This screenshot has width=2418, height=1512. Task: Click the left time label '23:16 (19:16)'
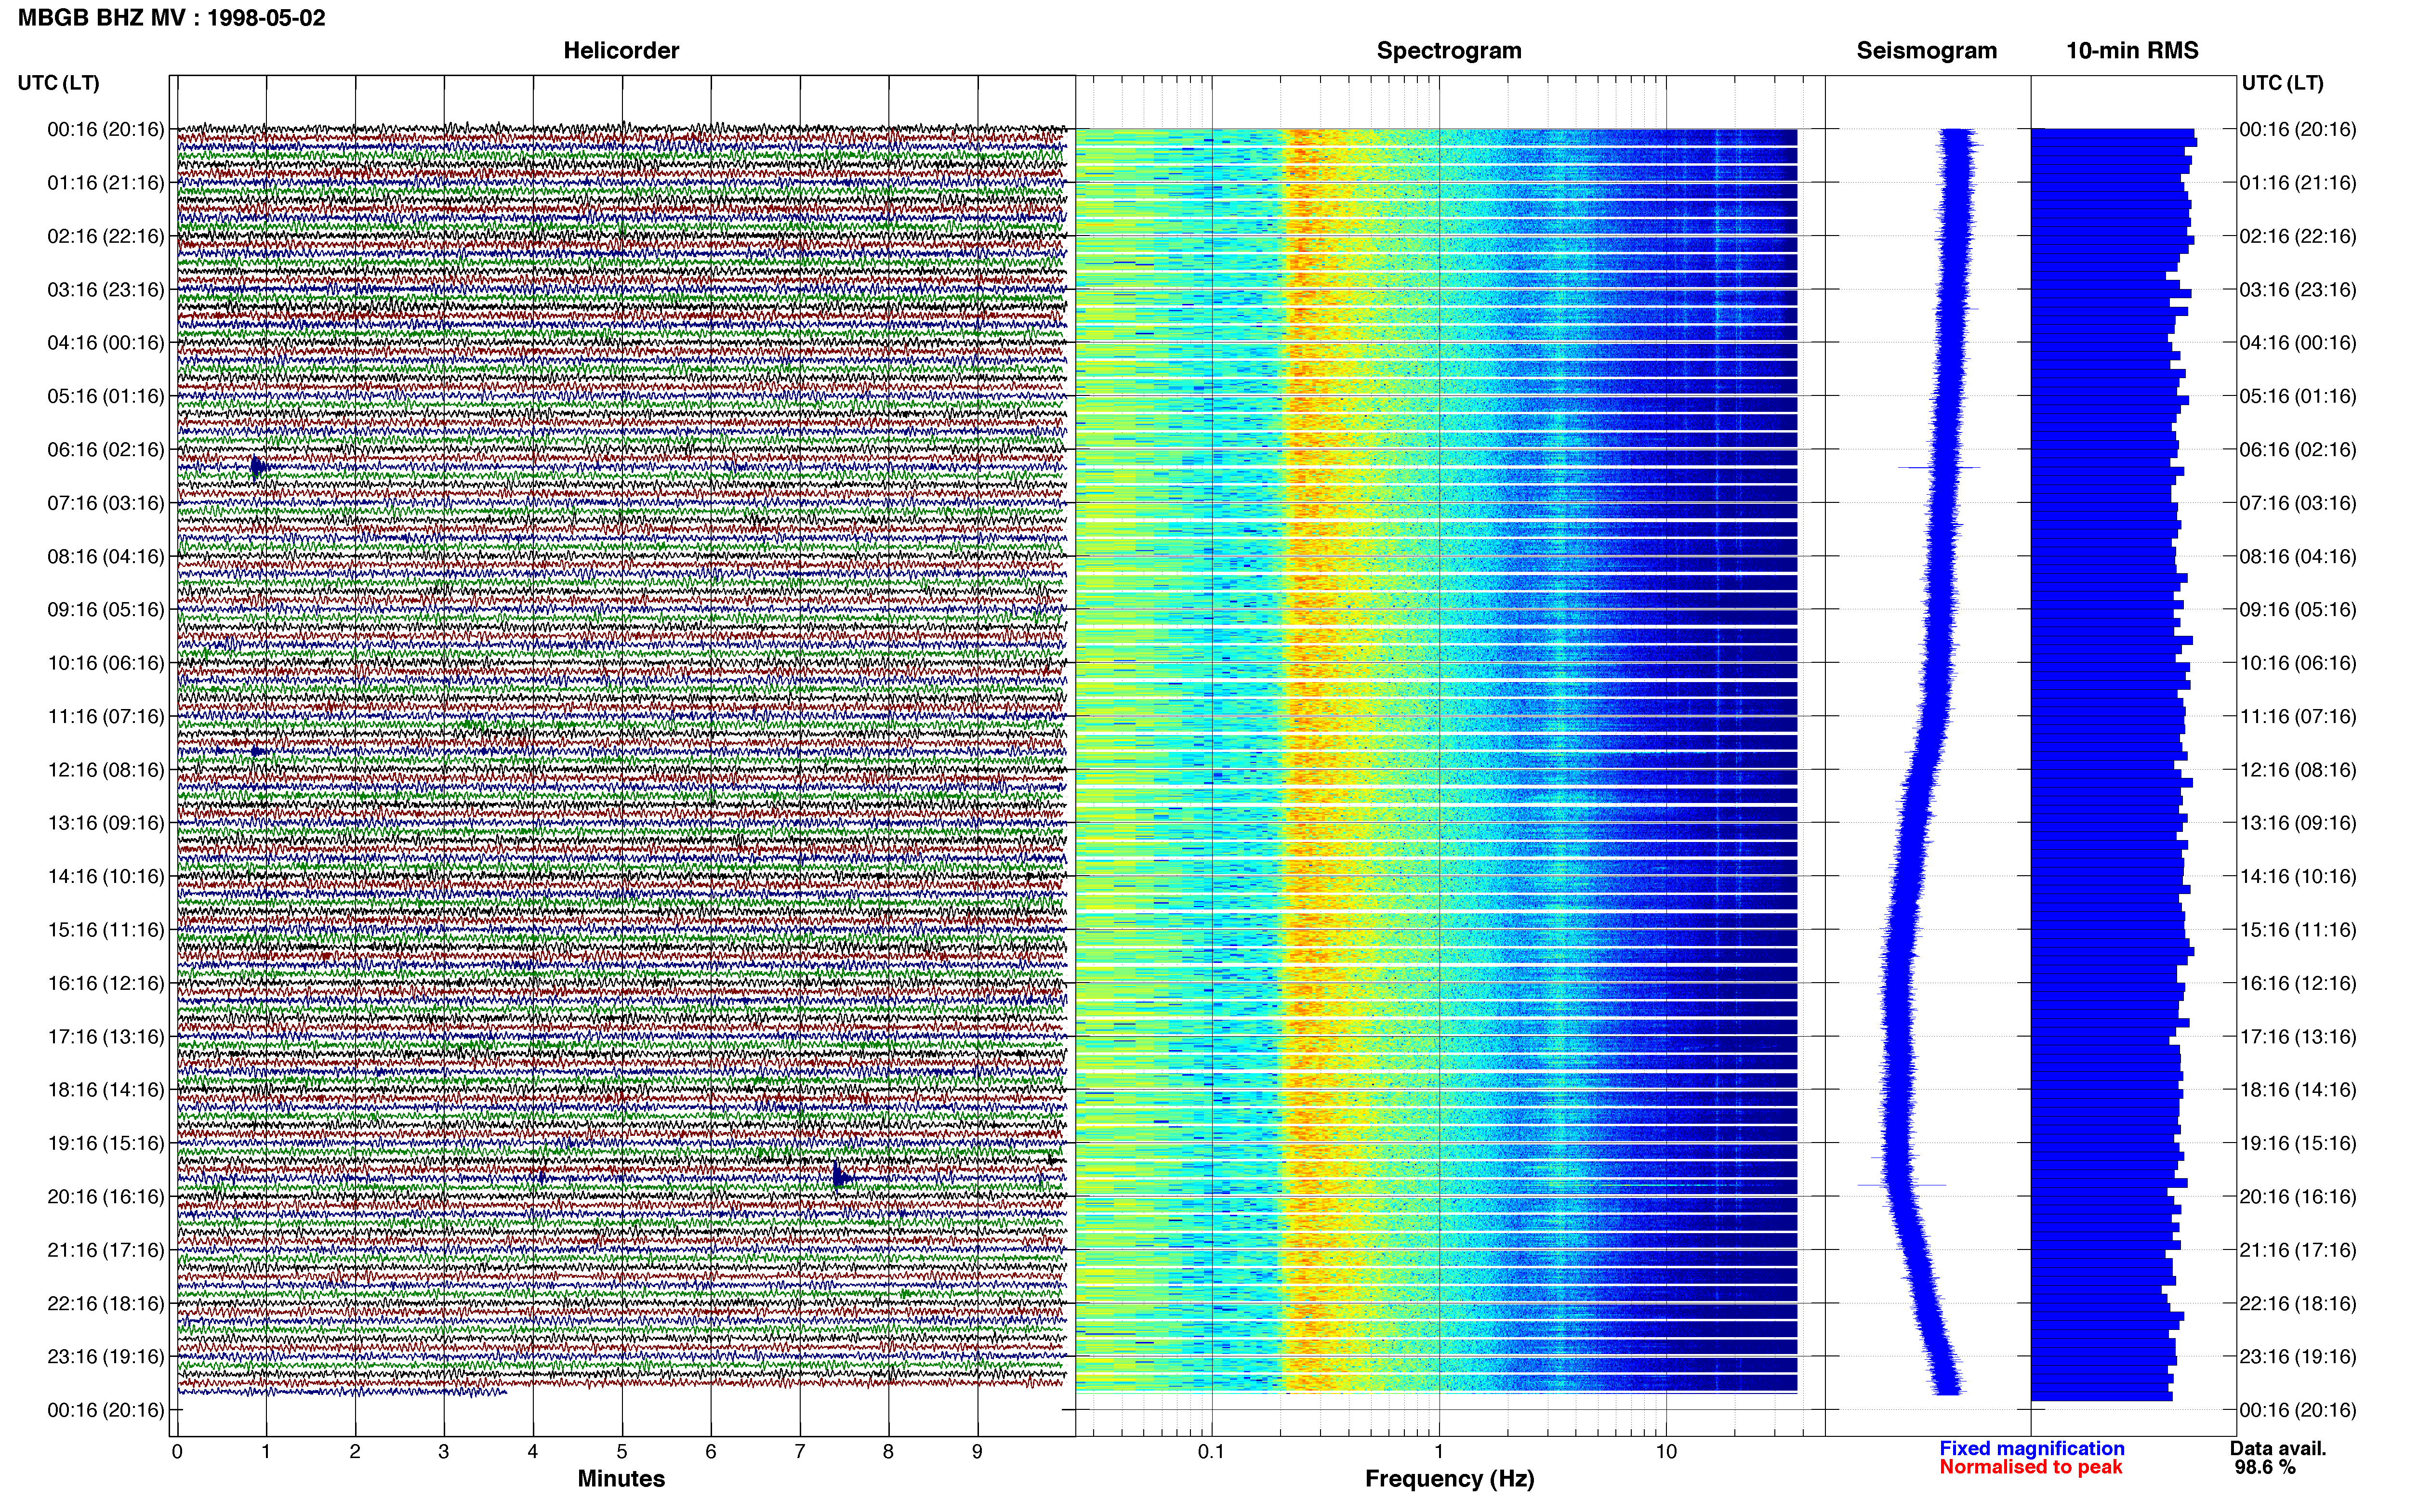[x=106, y=1357]
